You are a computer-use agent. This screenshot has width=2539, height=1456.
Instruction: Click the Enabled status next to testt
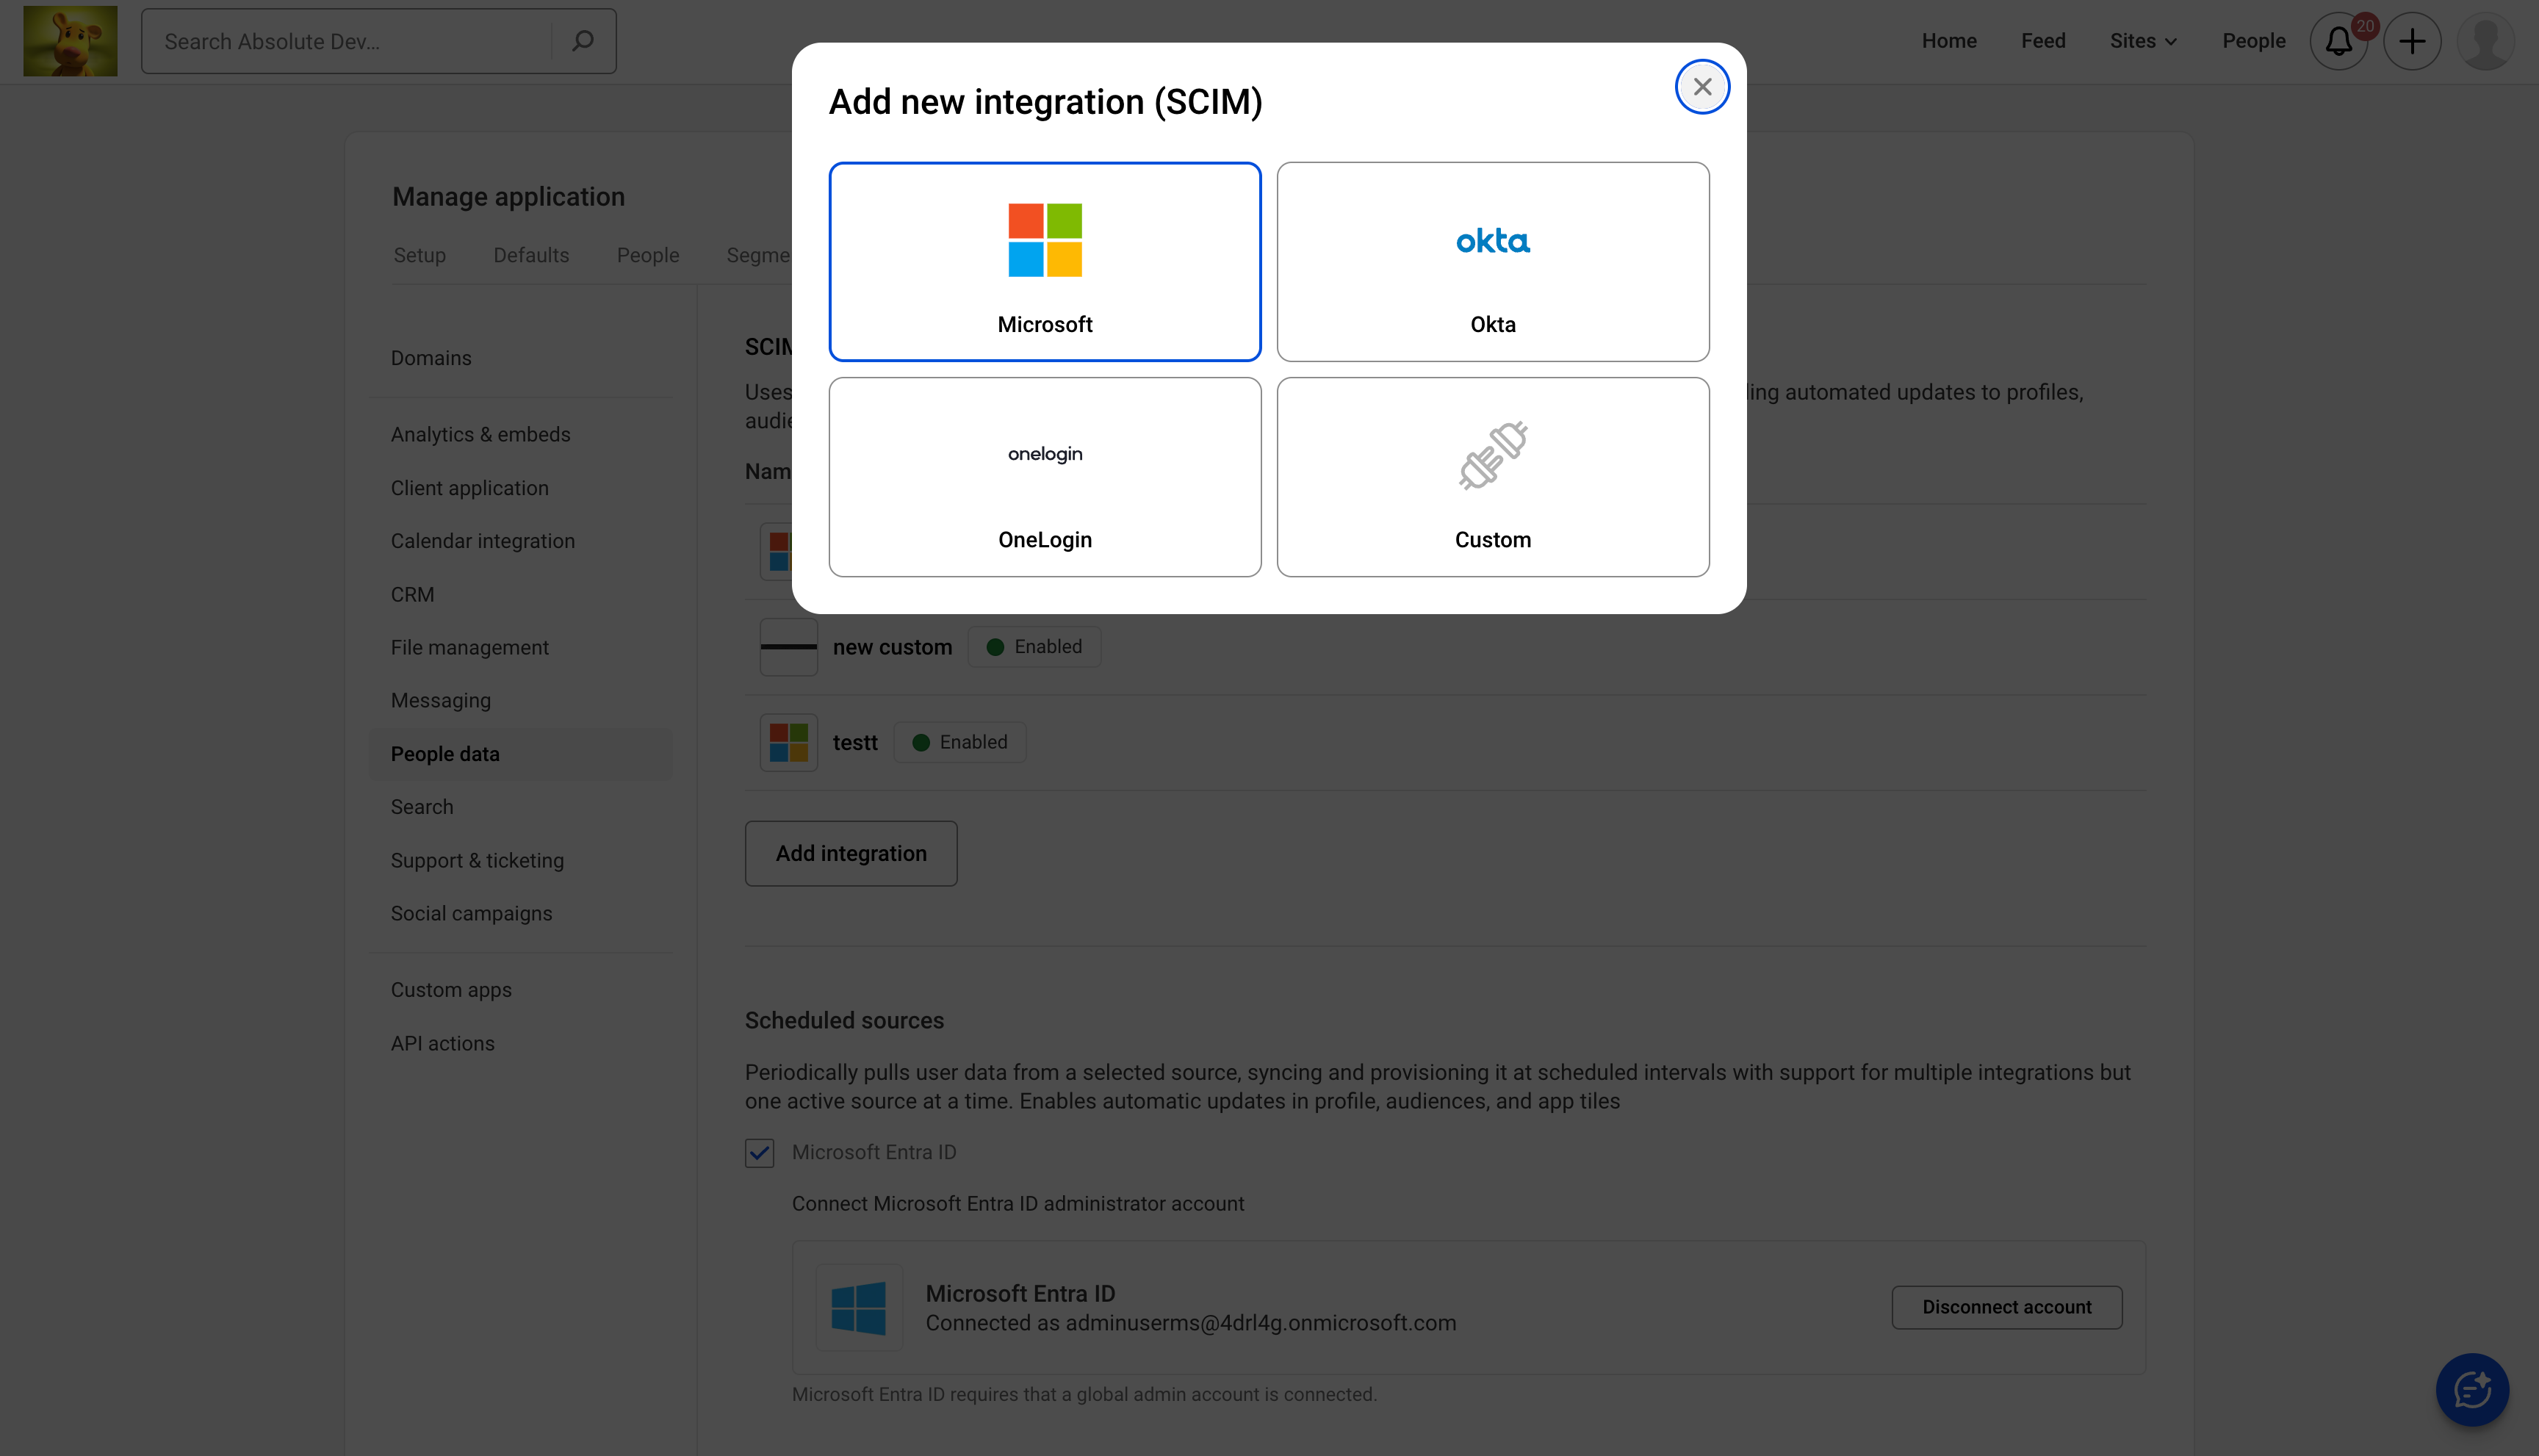[959, 741]
